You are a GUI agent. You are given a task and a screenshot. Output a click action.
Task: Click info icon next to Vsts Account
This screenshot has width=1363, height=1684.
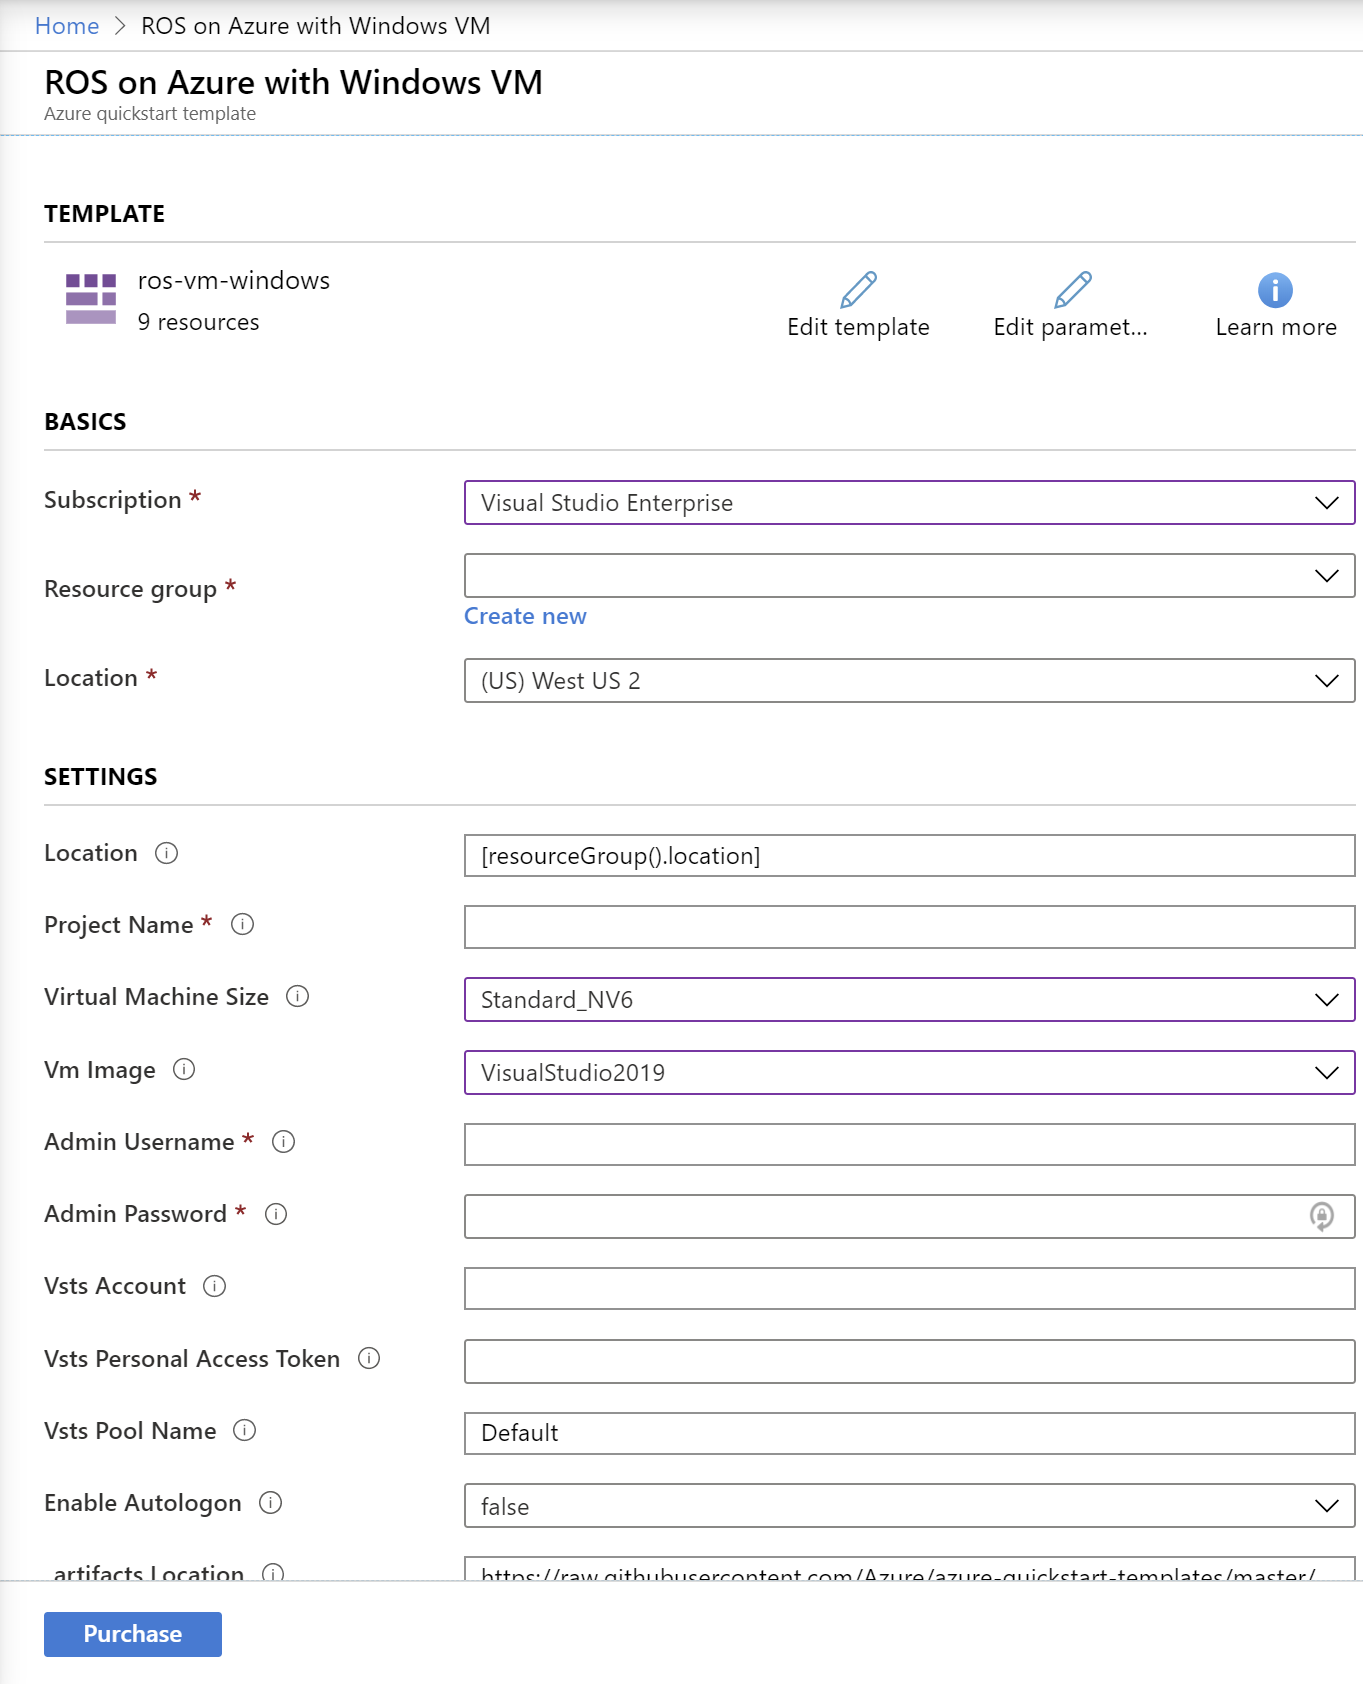(214, 1286)
